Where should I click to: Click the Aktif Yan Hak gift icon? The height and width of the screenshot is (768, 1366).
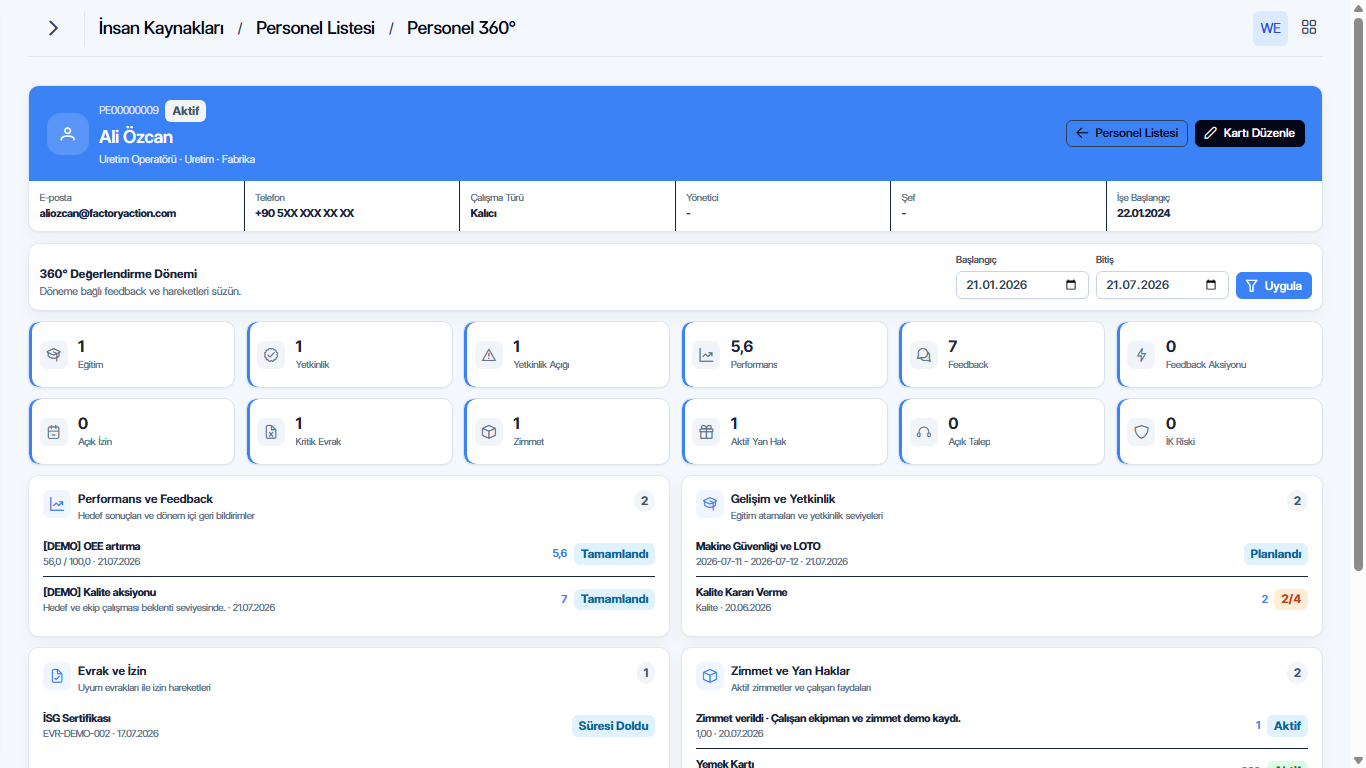click(x=707, y=432)
